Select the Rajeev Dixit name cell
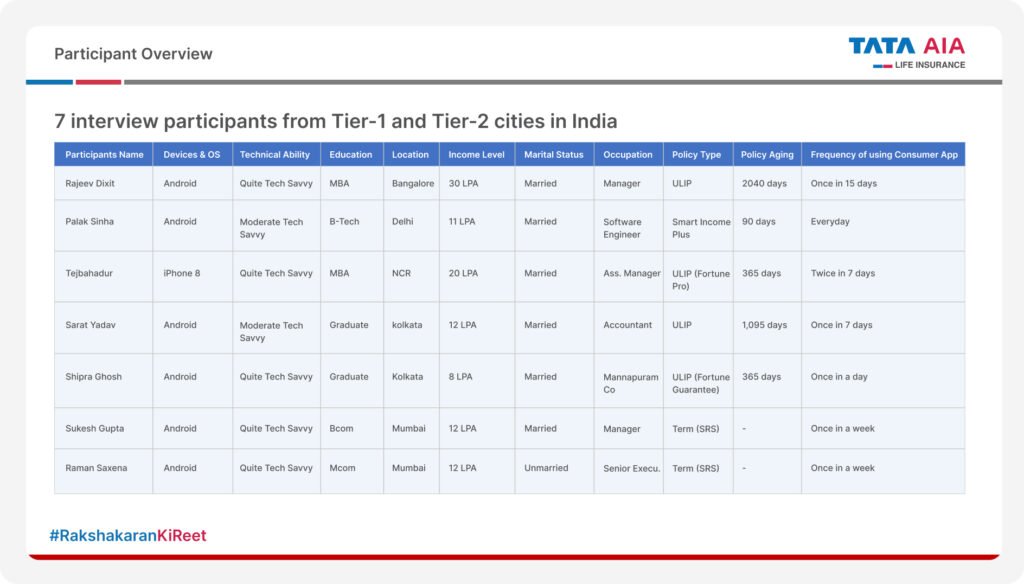 point(90,184)
